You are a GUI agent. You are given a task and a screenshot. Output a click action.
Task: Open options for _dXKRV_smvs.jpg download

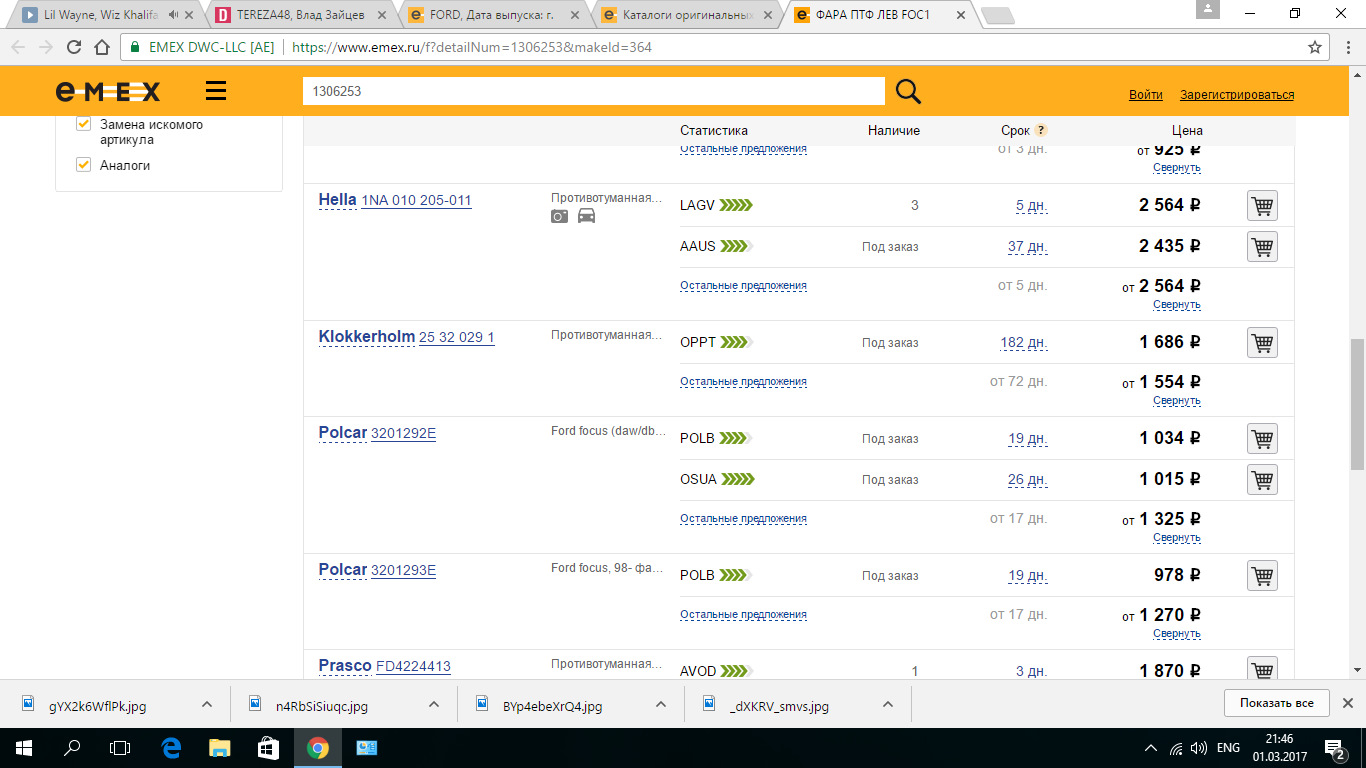tap(888, 705)
